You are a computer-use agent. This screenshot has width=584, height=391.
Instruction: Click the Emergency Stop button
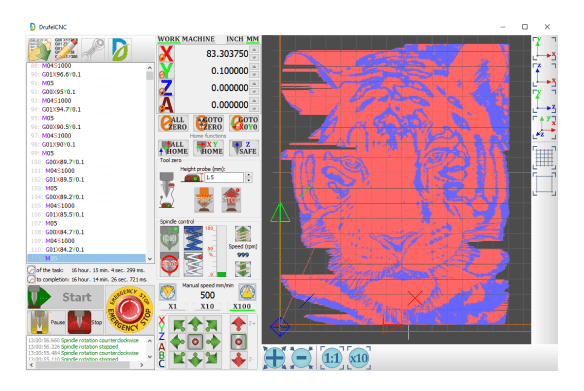point(130,309)
